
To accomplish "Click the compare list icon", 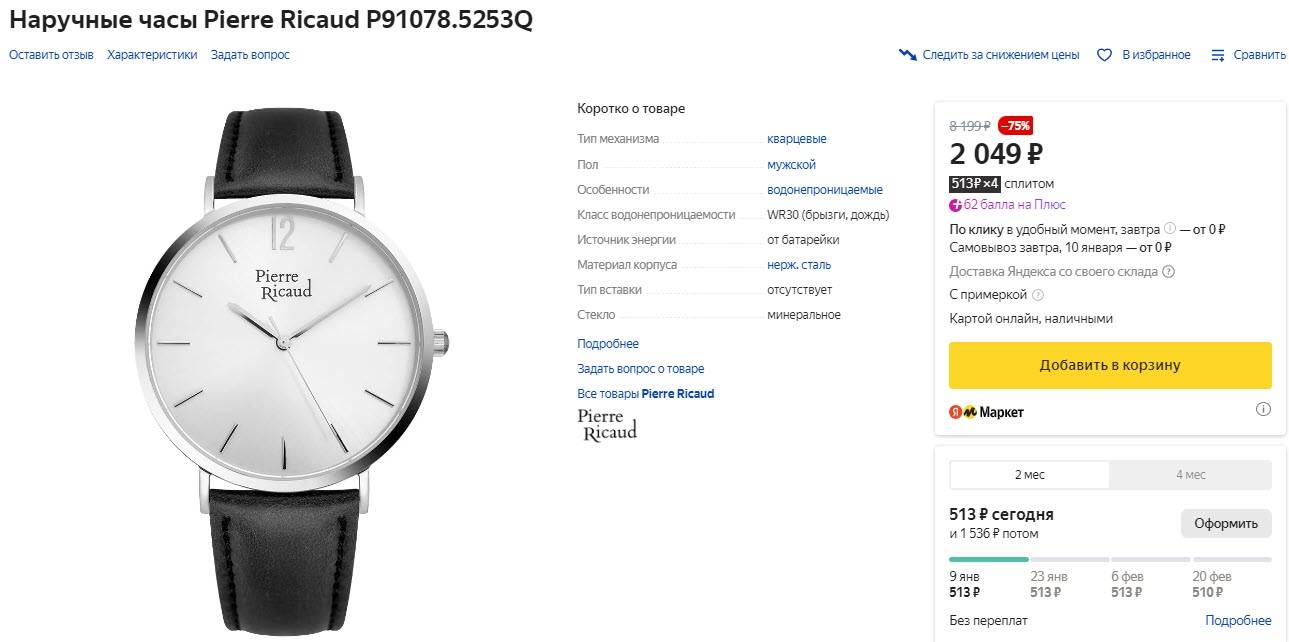I will (1217, 55).
